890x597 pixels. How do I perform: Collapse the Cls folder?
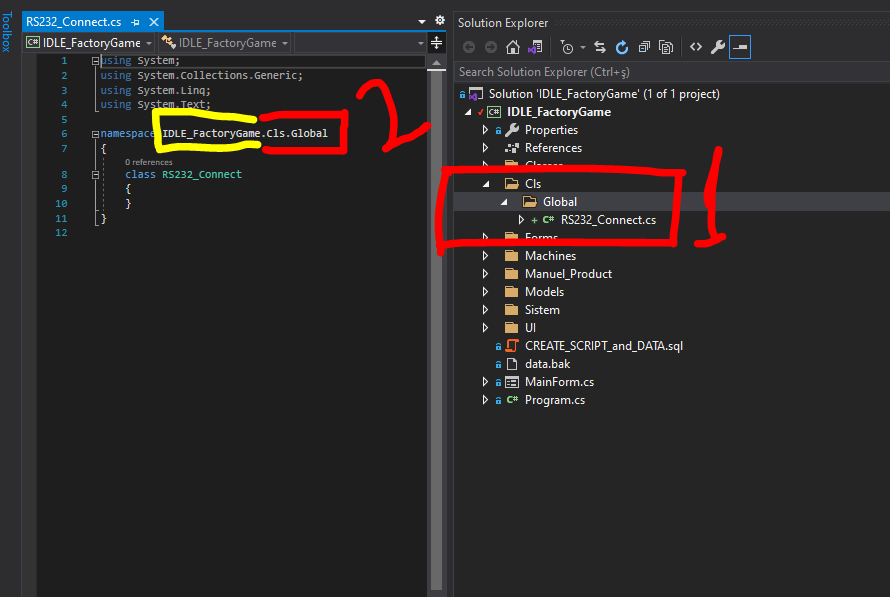click(485, 184)
